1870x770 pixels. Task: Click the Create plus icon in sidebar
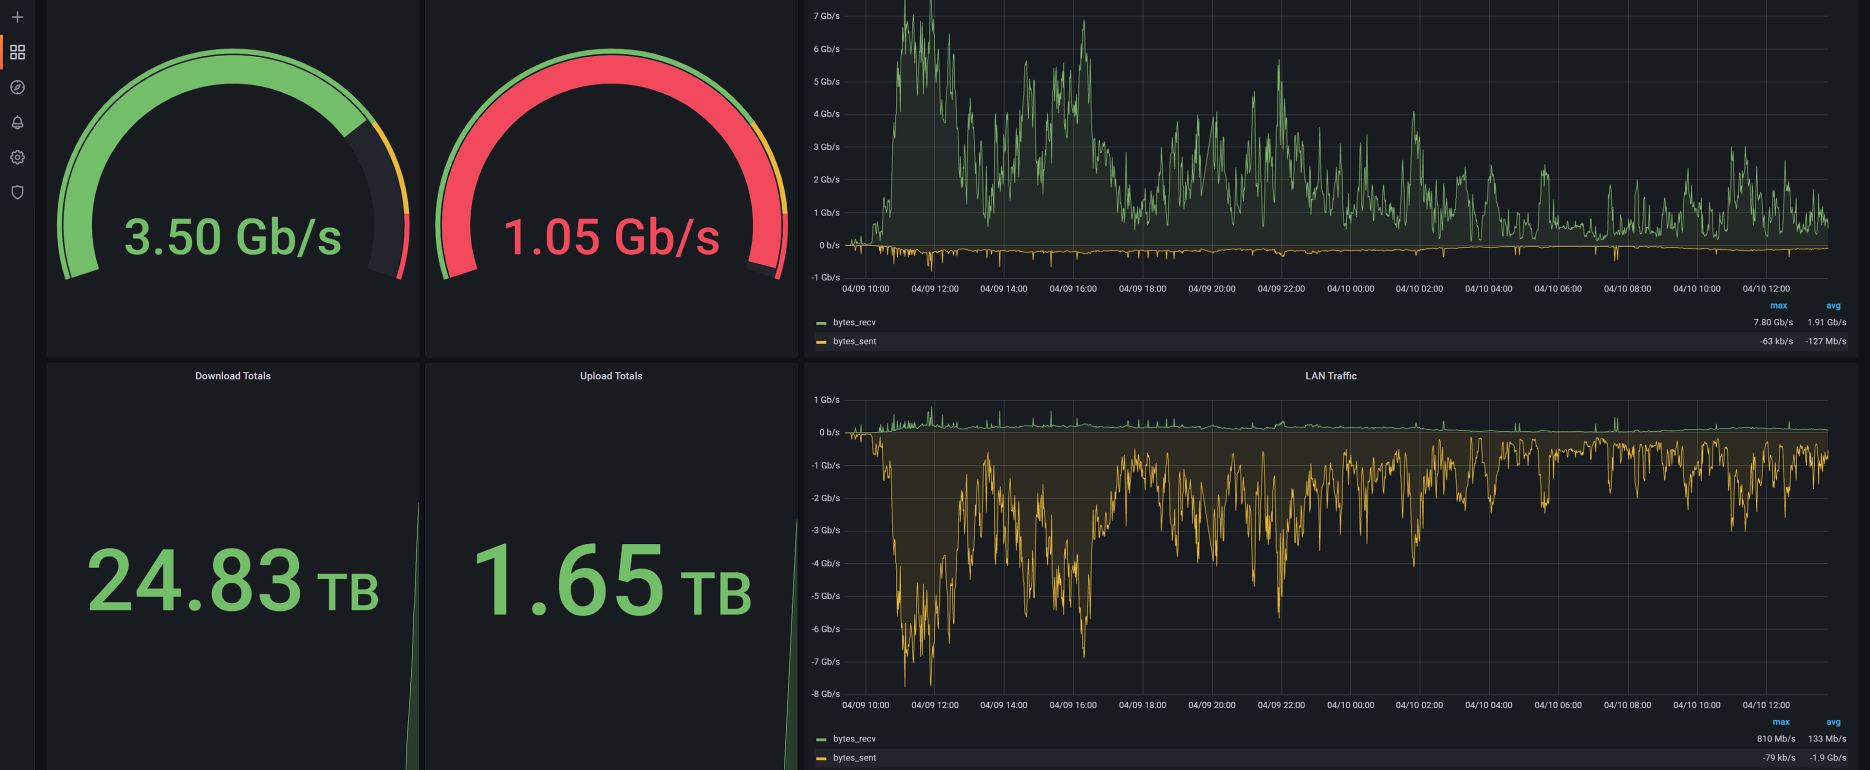(17, 17)
